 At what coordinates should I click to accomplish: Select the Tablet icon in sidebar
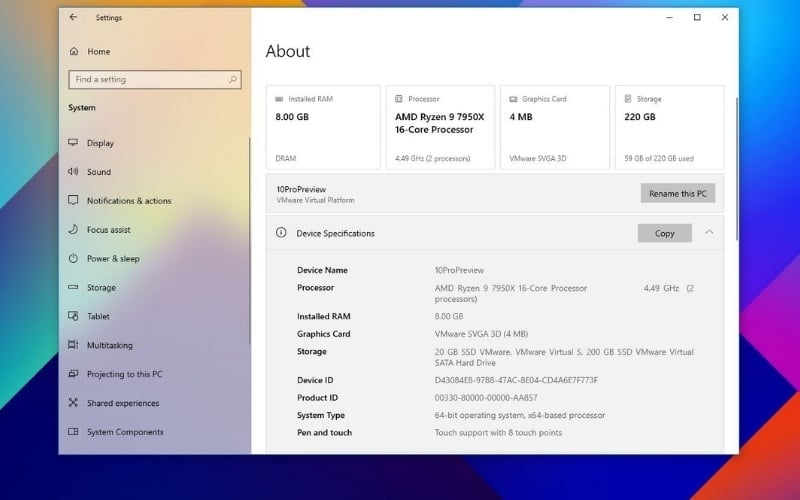(x=73, y=316)
